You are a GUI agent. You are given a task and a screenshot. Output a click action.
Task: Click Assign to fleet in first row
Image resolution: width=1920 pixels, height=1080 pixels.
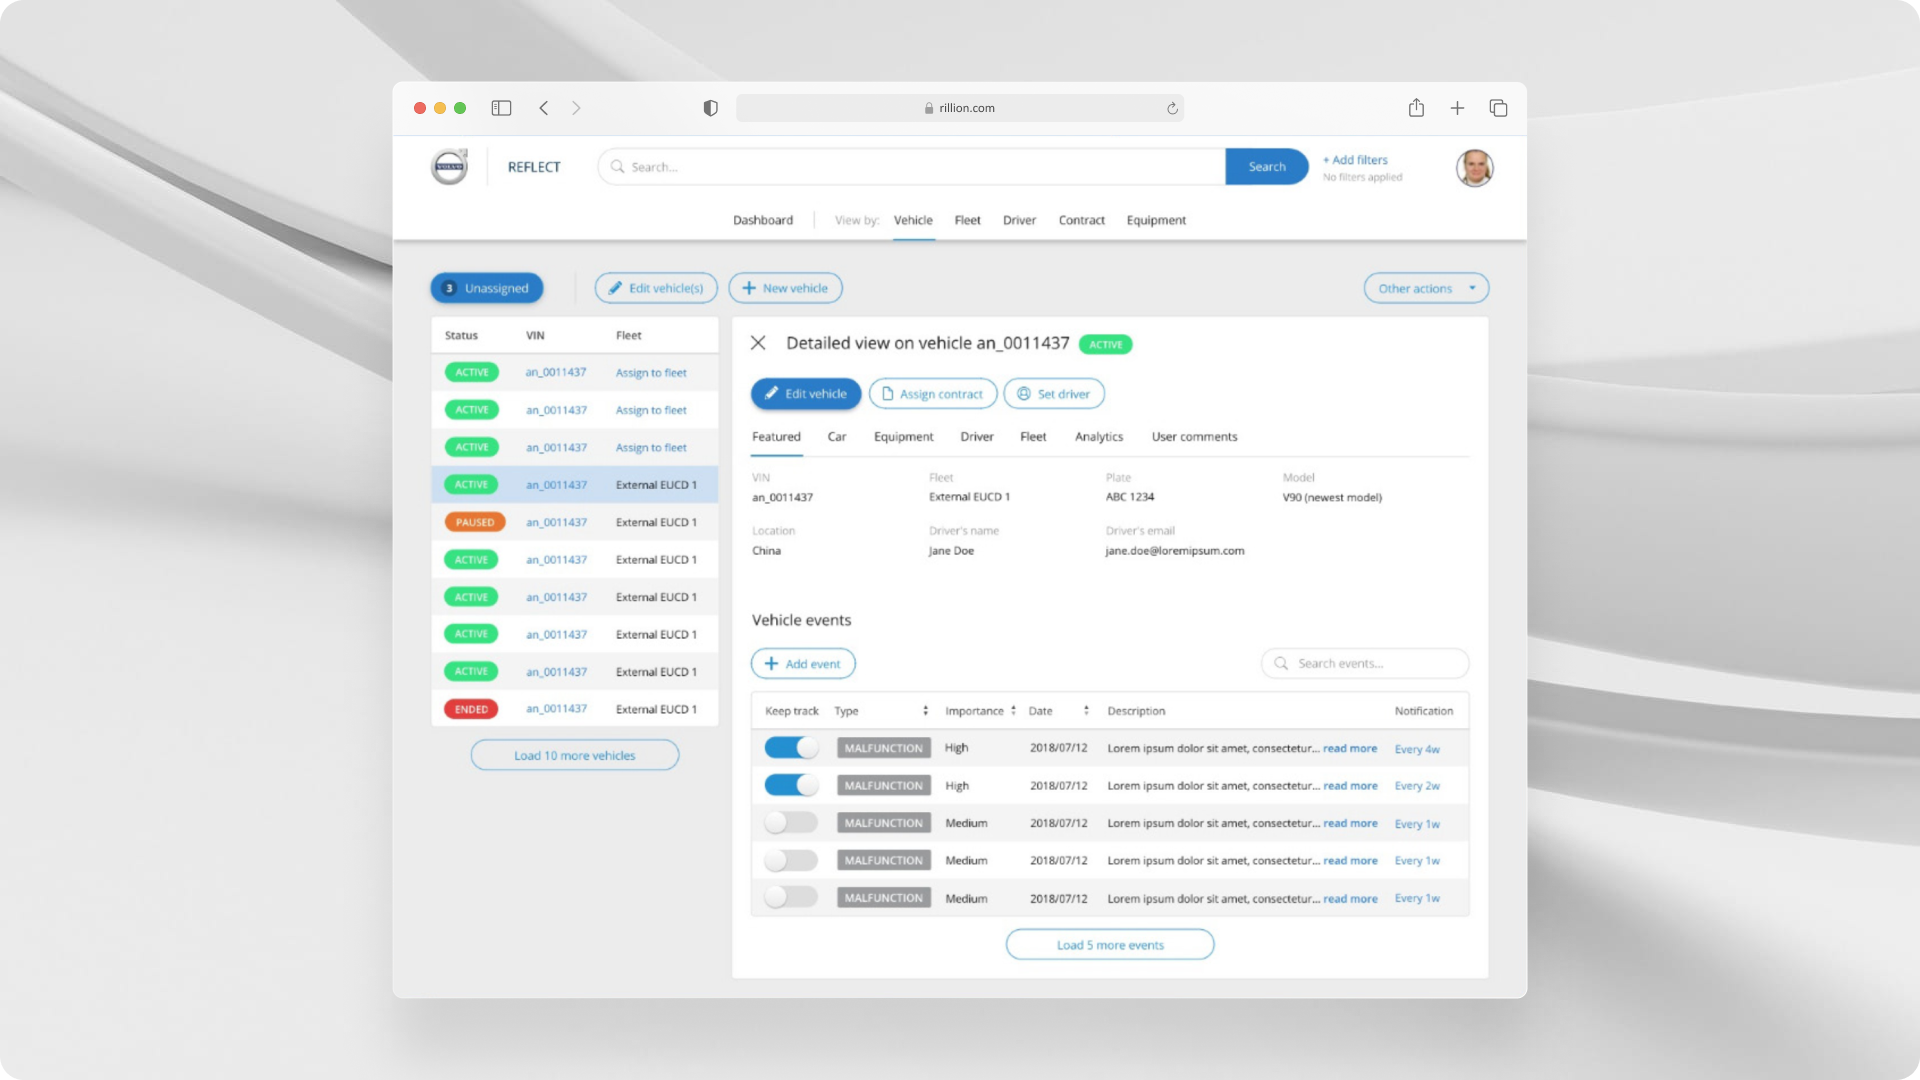pyautogui.click(x=651, y=373)
